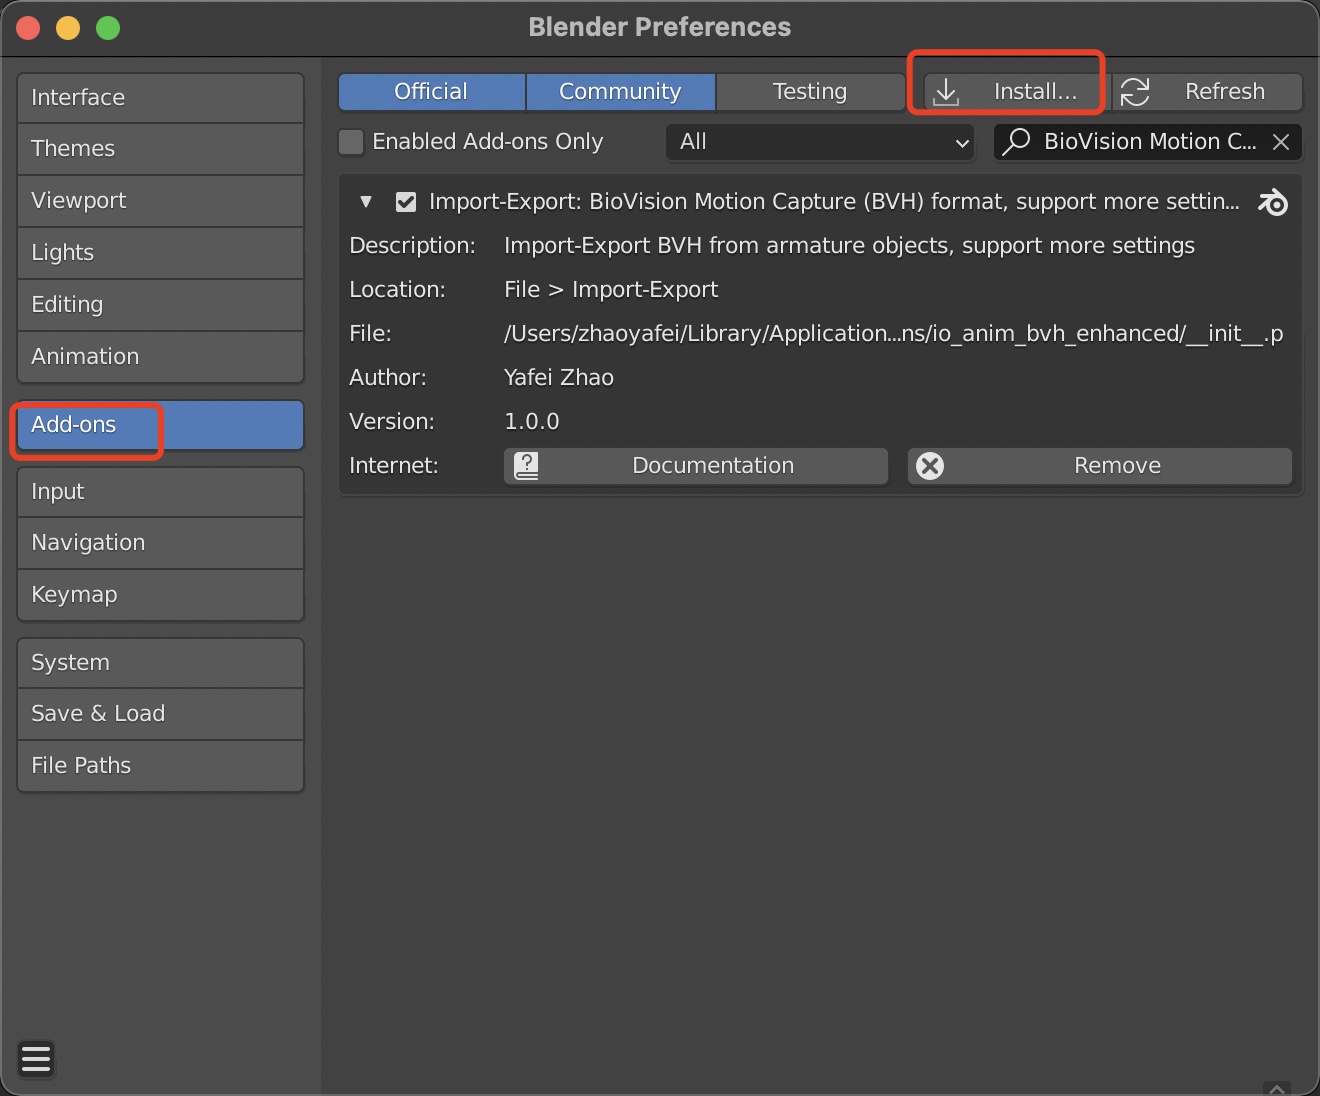The height and width of the screenshot is (1096, 1320).
Task: Open the Input preferences tab
Action: [x=160, y=492]
